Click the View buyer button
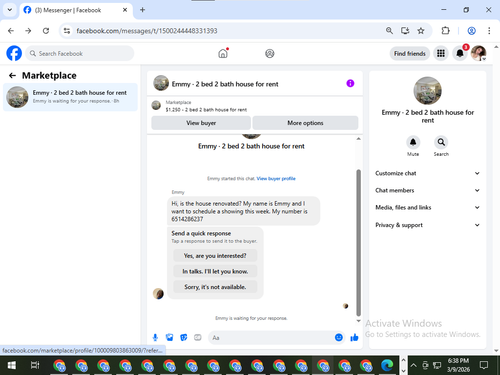Image resolution: width=500 pixels, height=375 pixels. (x=201, y=123)
